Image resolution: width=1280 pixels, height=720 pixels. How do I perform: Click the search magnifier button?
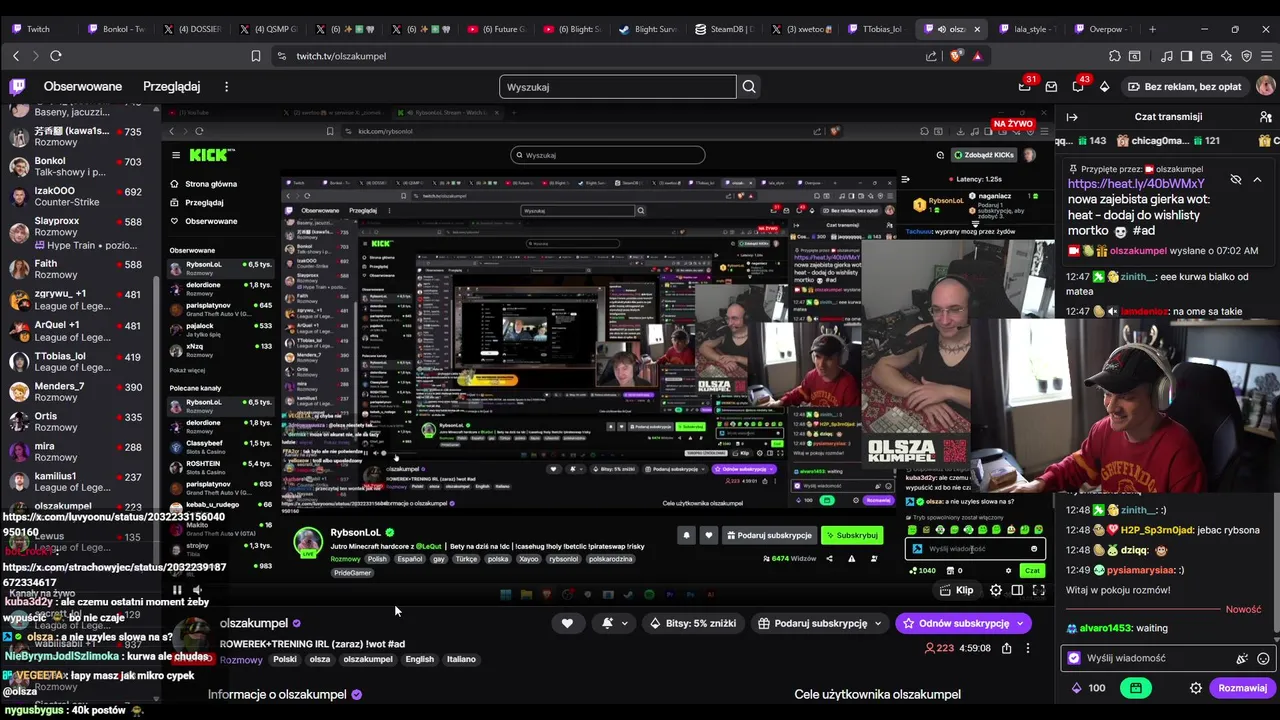click(748, 87)
